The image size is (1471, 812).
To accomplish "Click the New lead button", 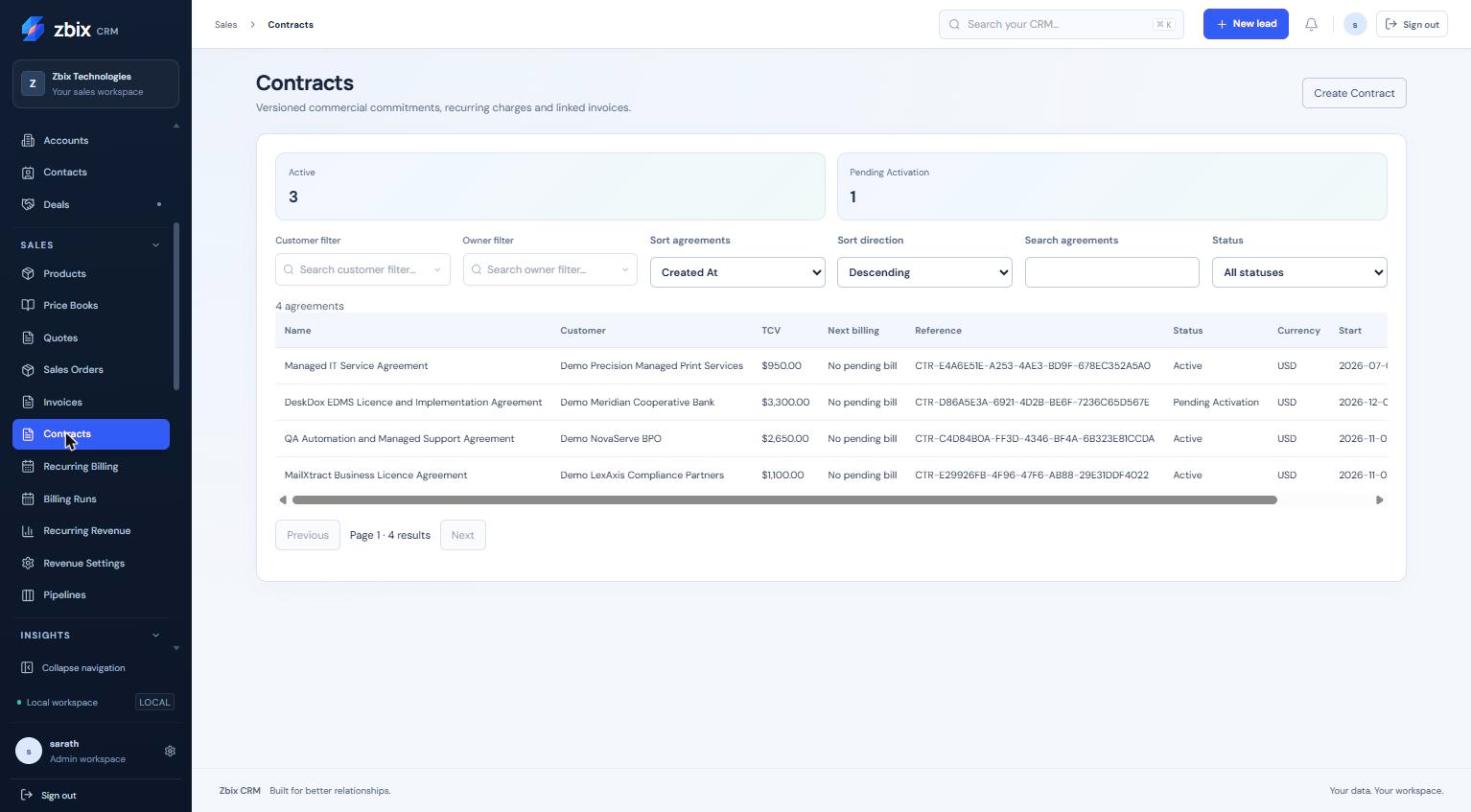I will click(x=1246, y=24).
